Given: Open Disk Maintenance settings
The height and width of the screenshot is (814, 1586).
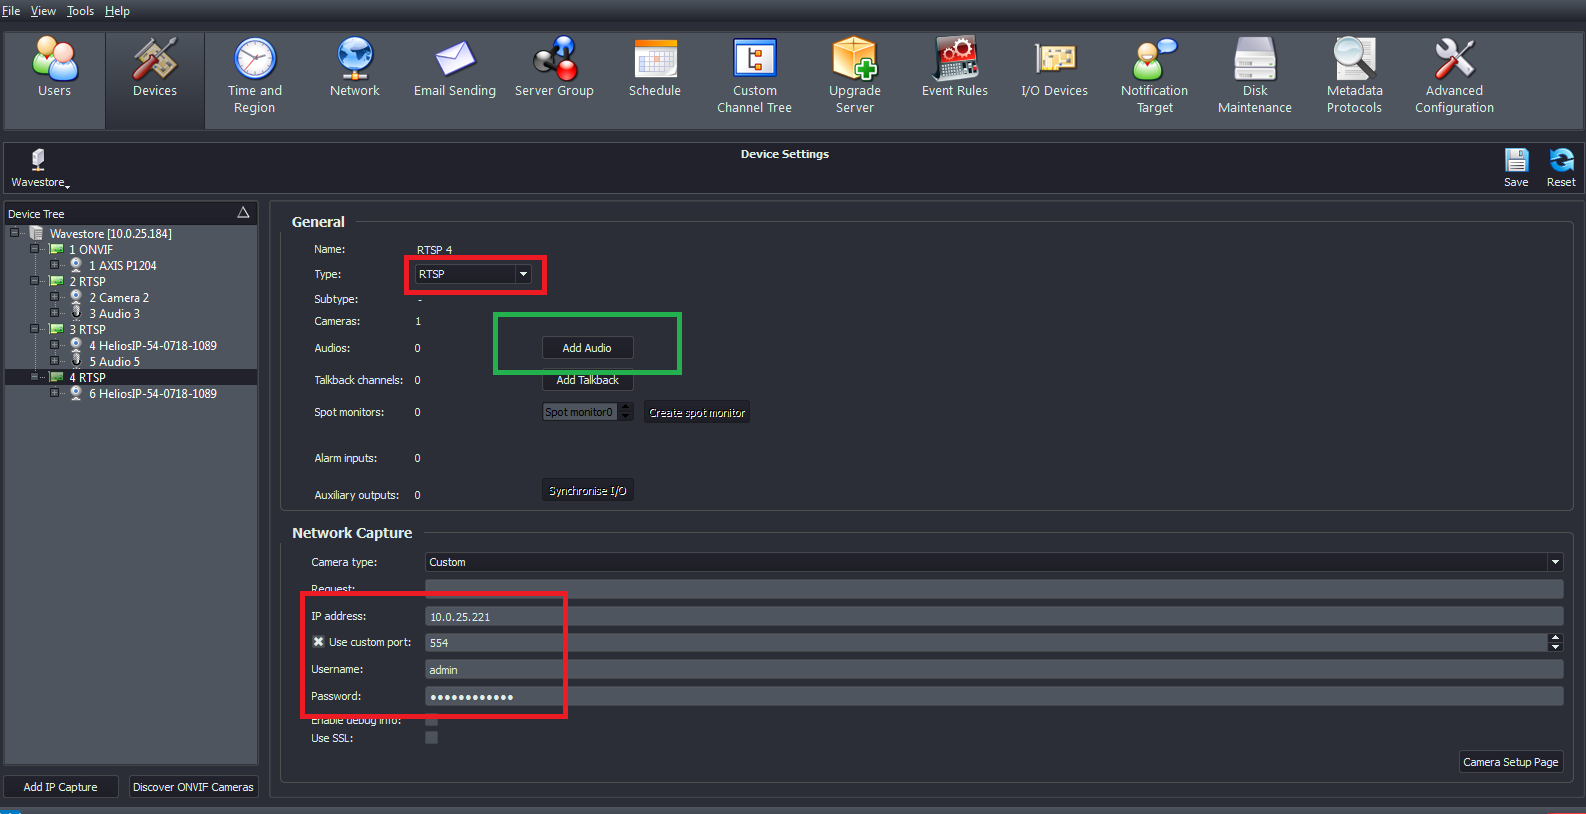Looking at the screenshot, I should 1254,76.
